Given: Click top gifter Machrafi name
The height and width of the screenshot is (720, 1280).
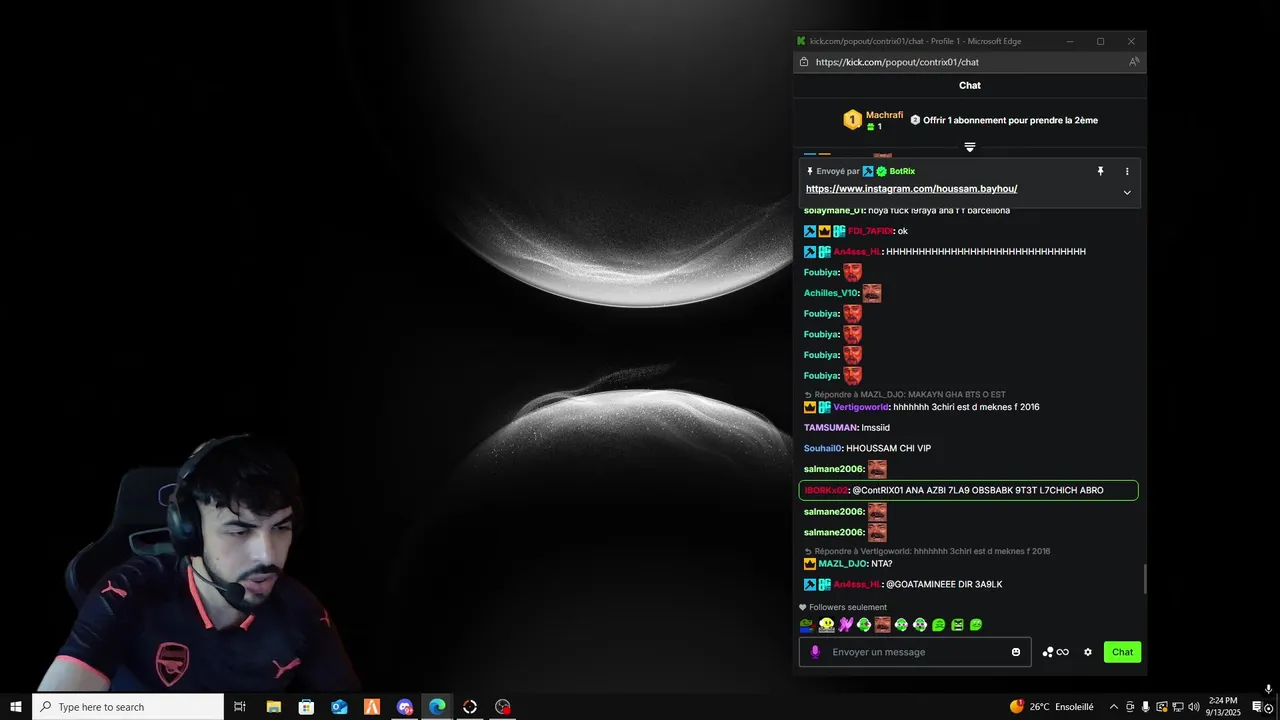Looking at the screenshot, I should 884,115.
